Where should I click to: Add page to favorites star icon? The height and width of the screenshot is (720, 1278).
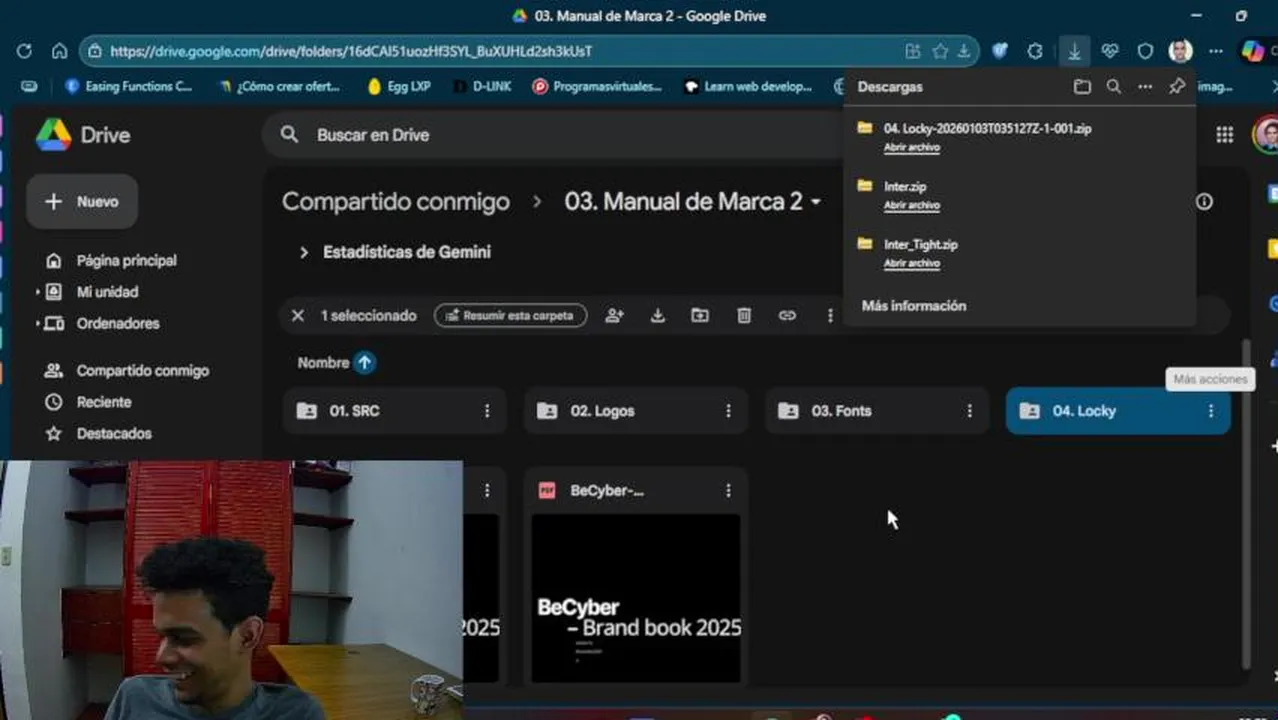940,51
